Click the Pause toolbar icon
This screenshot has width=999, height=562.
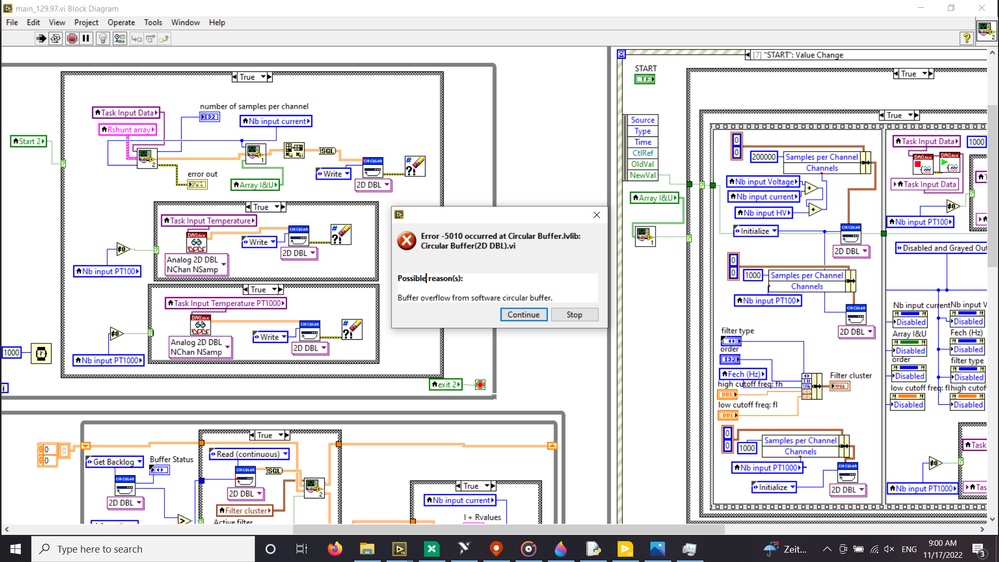pyautogui.click(x=86, y=38)
